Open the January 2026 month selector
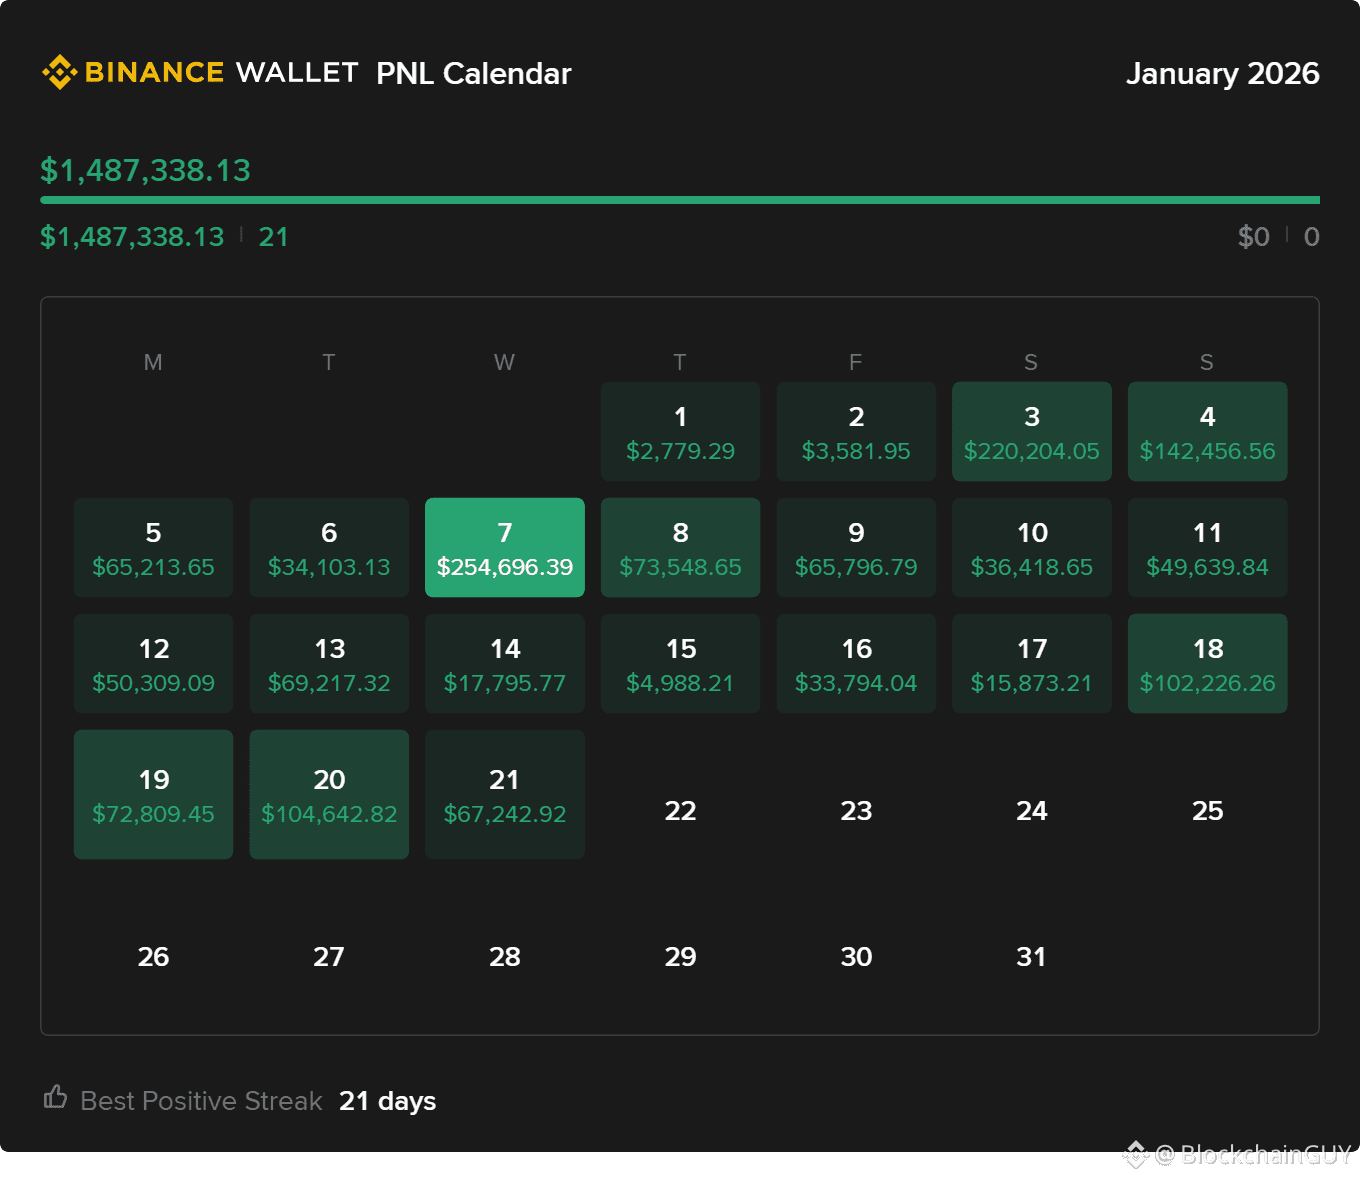 1223,73
